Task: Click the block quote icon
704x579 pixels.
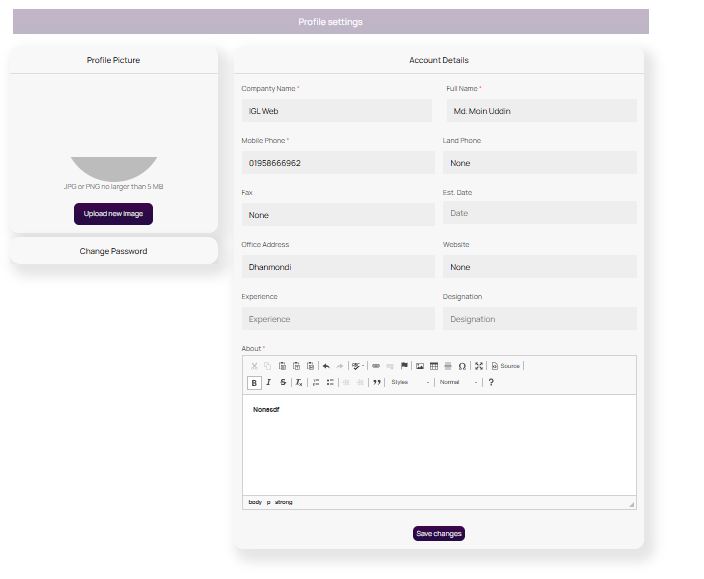Action: pos(377,382)
